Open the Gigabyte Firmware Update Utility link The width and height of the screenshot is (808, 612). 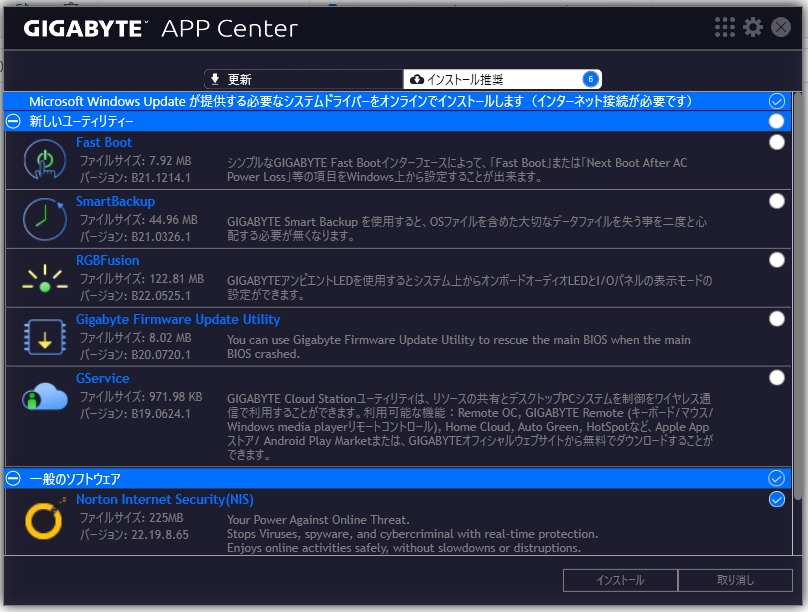coord(178,319)
